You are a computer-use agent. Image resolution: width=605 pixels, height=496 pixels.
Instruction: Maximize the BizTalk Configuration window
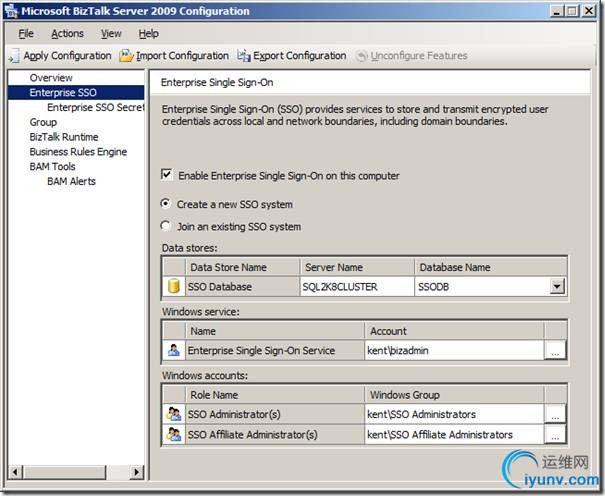(572, 11)
